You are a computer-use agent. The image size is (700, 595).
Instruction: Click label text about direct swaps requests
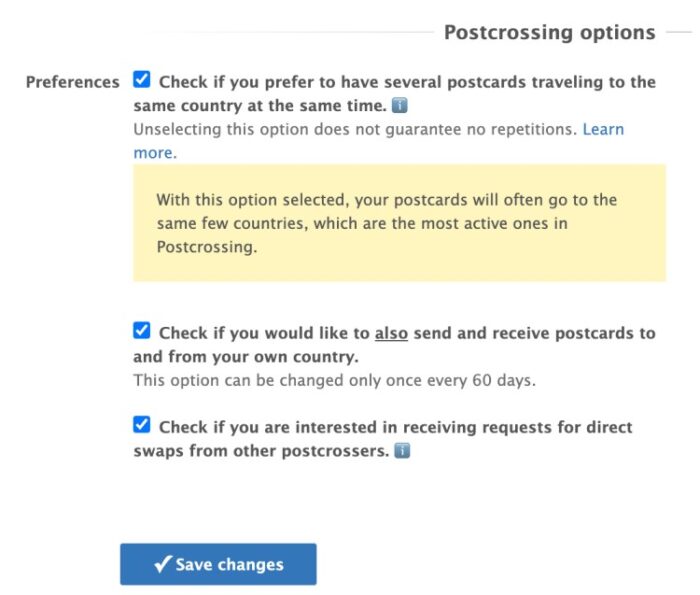(383, 439)
